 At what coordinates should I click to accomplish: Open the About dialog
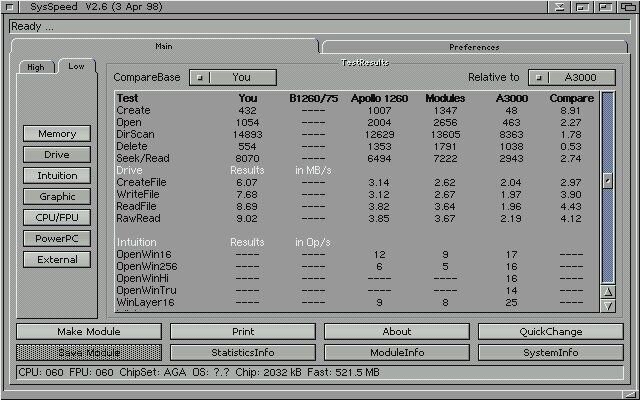397,331
